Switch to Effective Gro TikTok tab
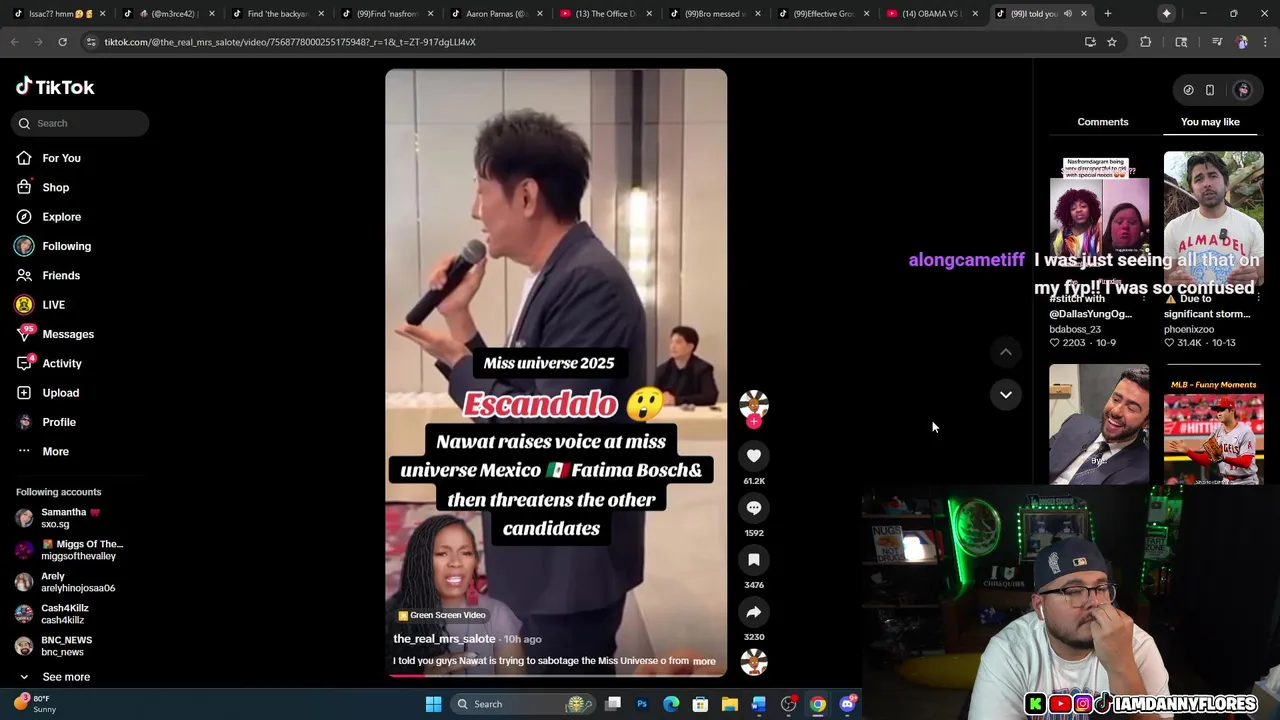 (822, 14)
